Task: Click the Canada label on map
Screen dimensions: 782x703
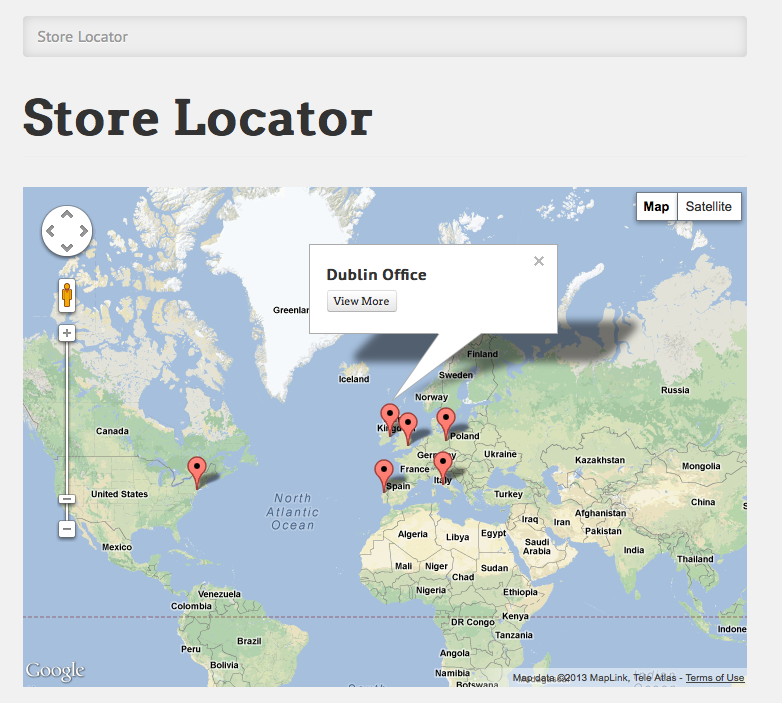Action: pyautogui.click(x=112, y=431)
